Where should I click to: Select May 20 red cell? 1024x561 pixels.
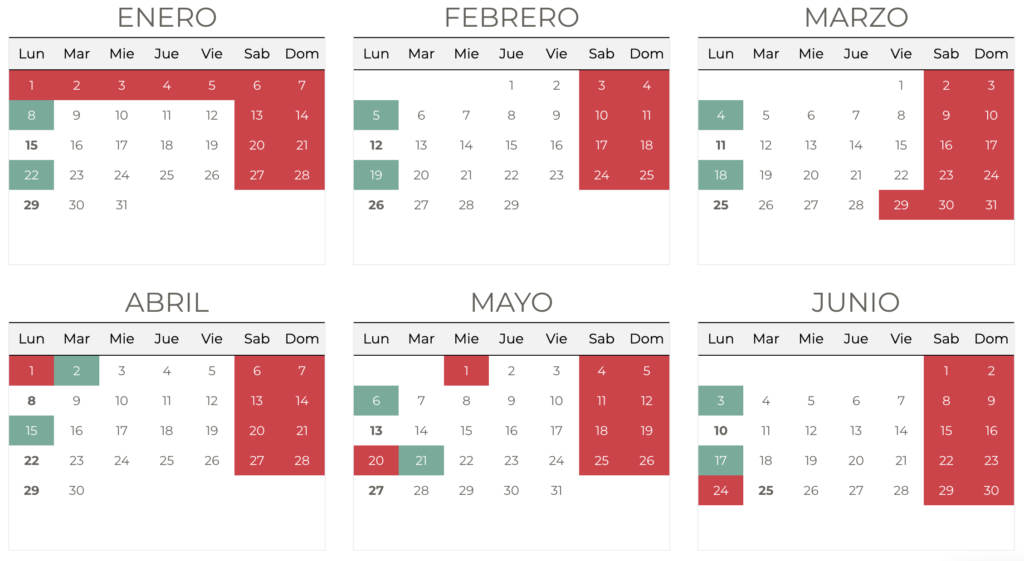coord(376,460)
